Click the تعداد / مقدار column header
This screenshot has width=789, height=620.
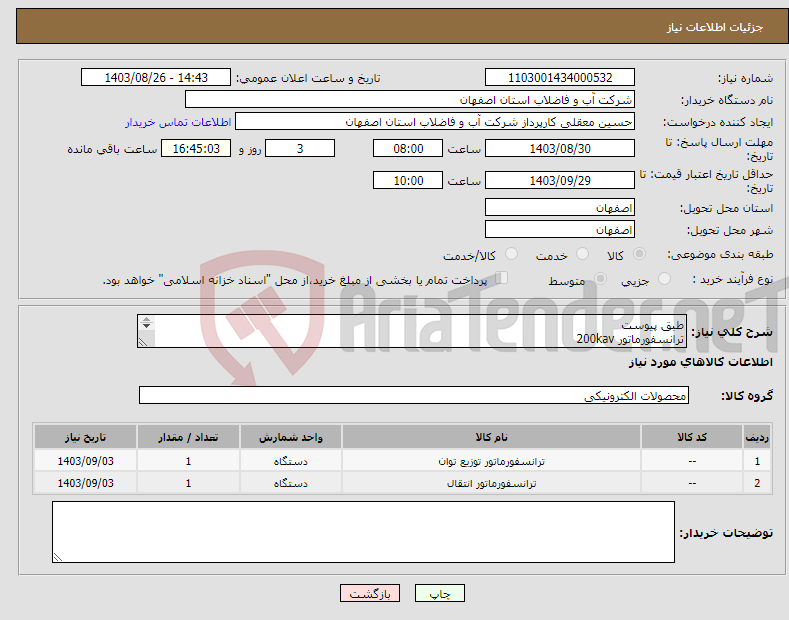click(x=188, y=437)
